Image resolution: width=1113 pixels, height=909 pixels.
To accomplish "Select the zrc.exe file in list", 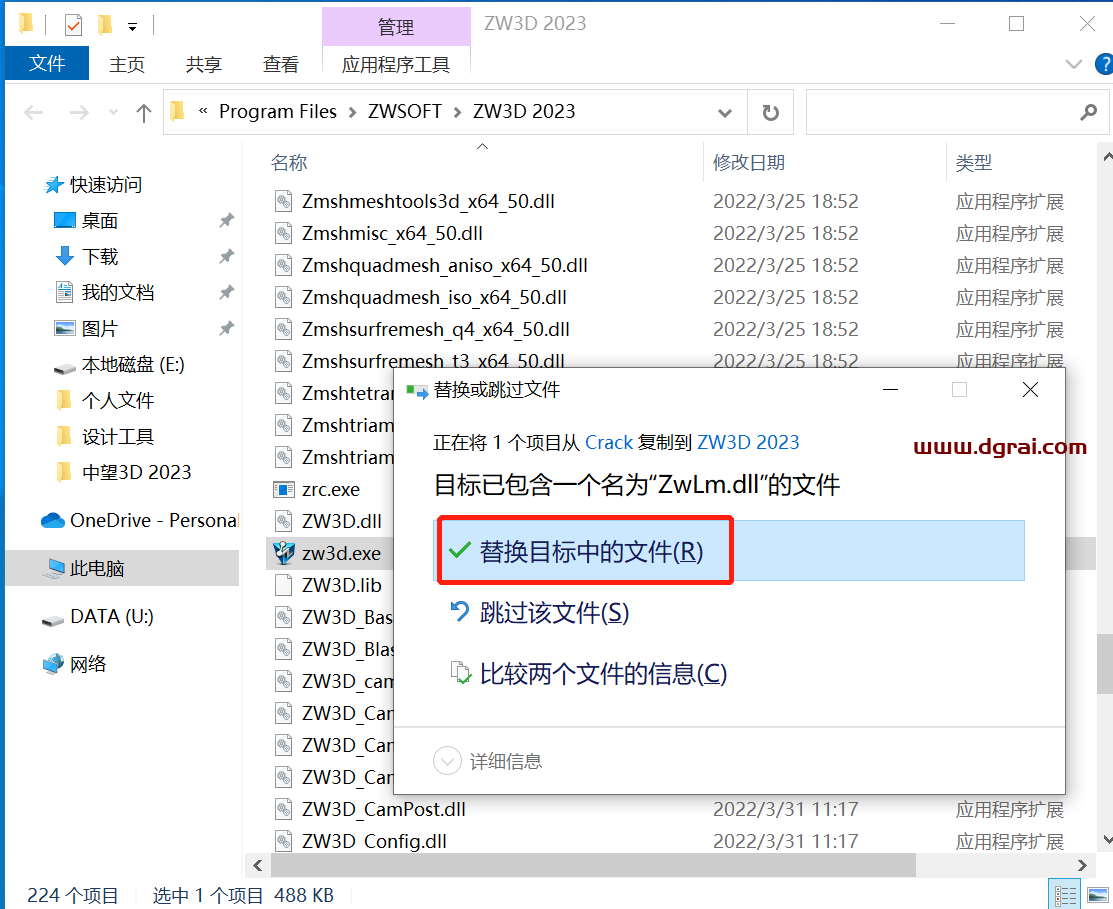I will (x=330, y=489).
